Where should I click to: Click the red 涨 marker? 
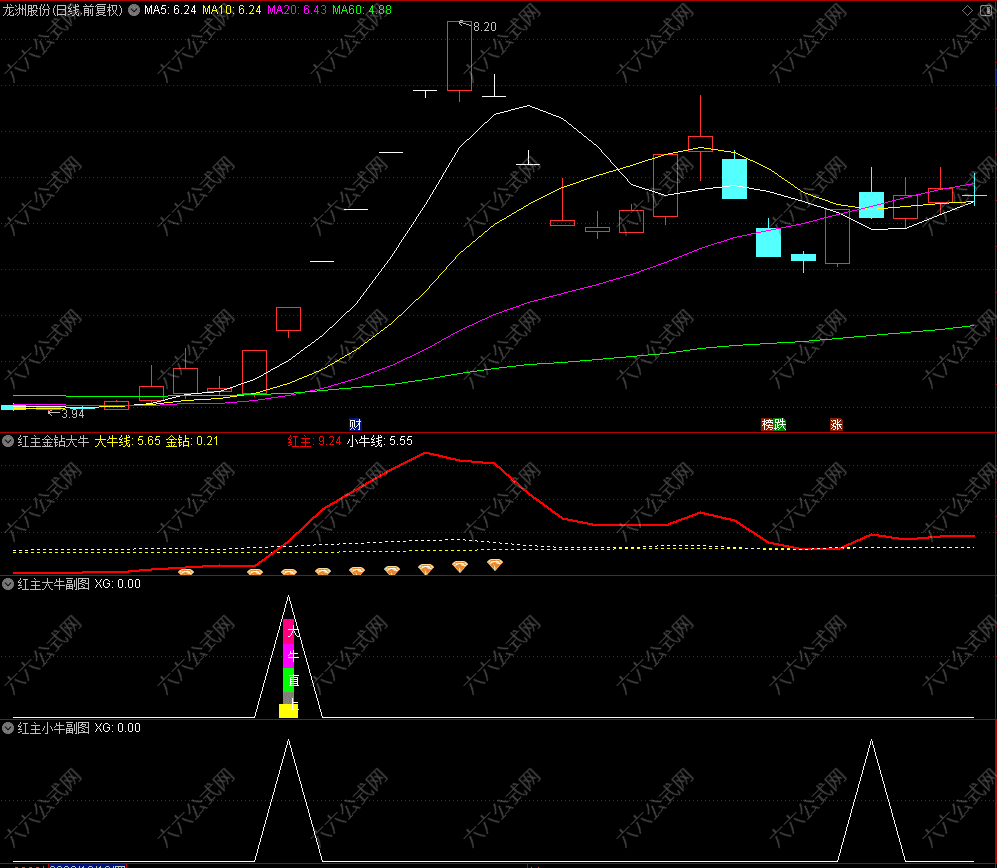click(x=835, y=424)
